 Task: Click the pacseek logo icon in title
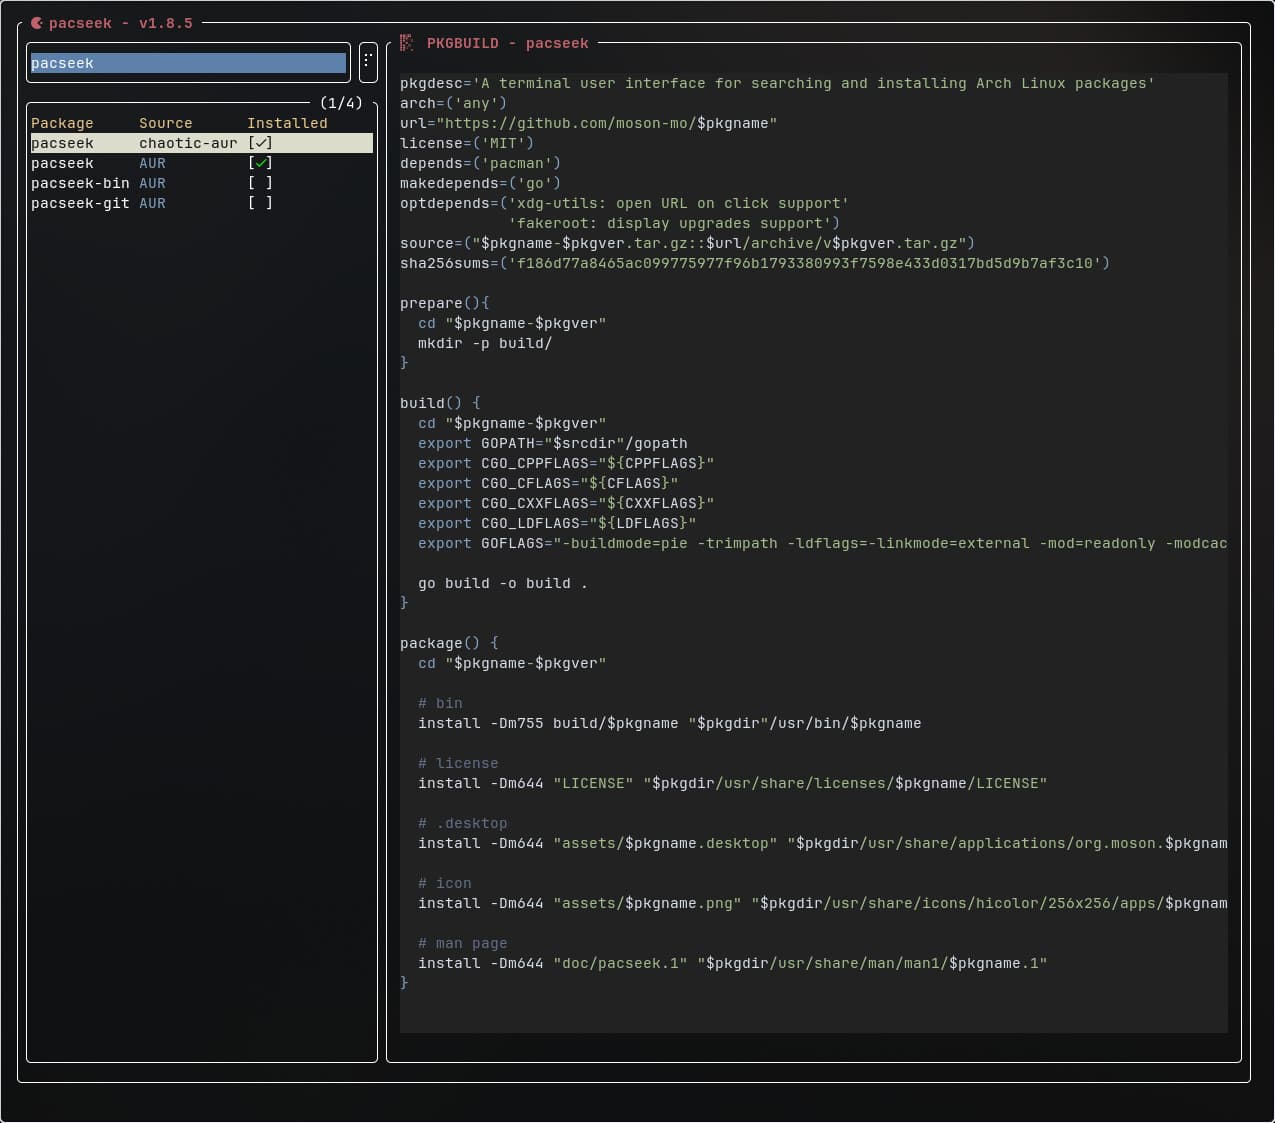37,23
